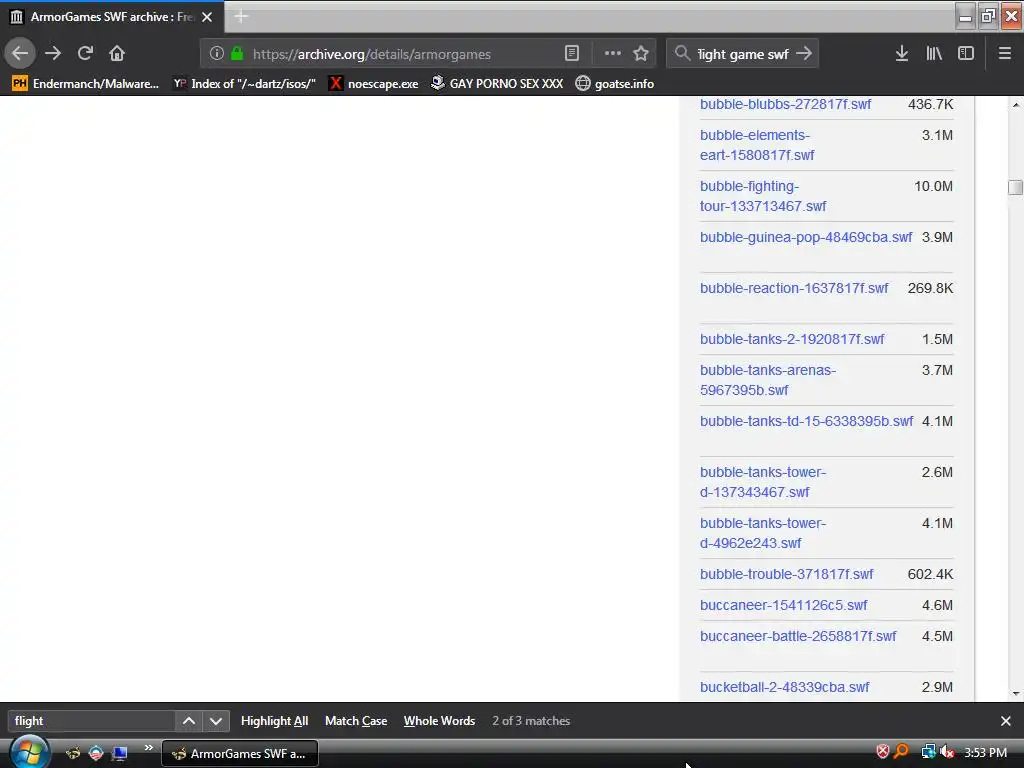Submit search with the arrow button
The height and width of the screenshot is (768, 1024).
coord(804,54)
